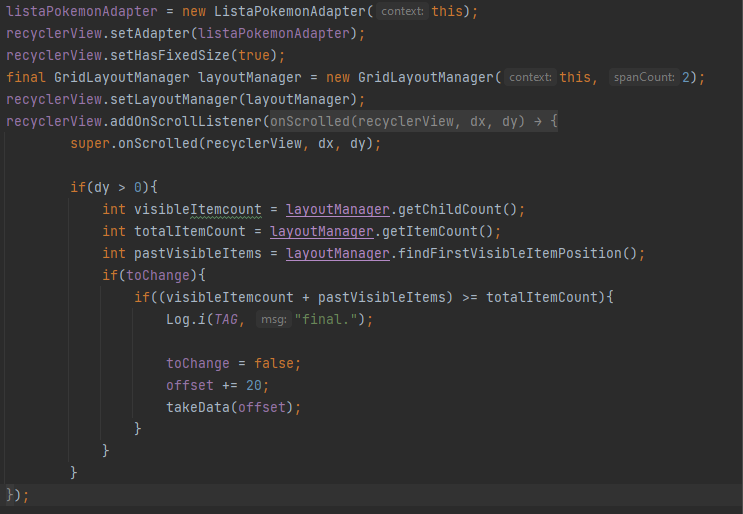Click the findFirstVisibleItemPosition() call
The image size is (743, 514).
coord(517,253)
